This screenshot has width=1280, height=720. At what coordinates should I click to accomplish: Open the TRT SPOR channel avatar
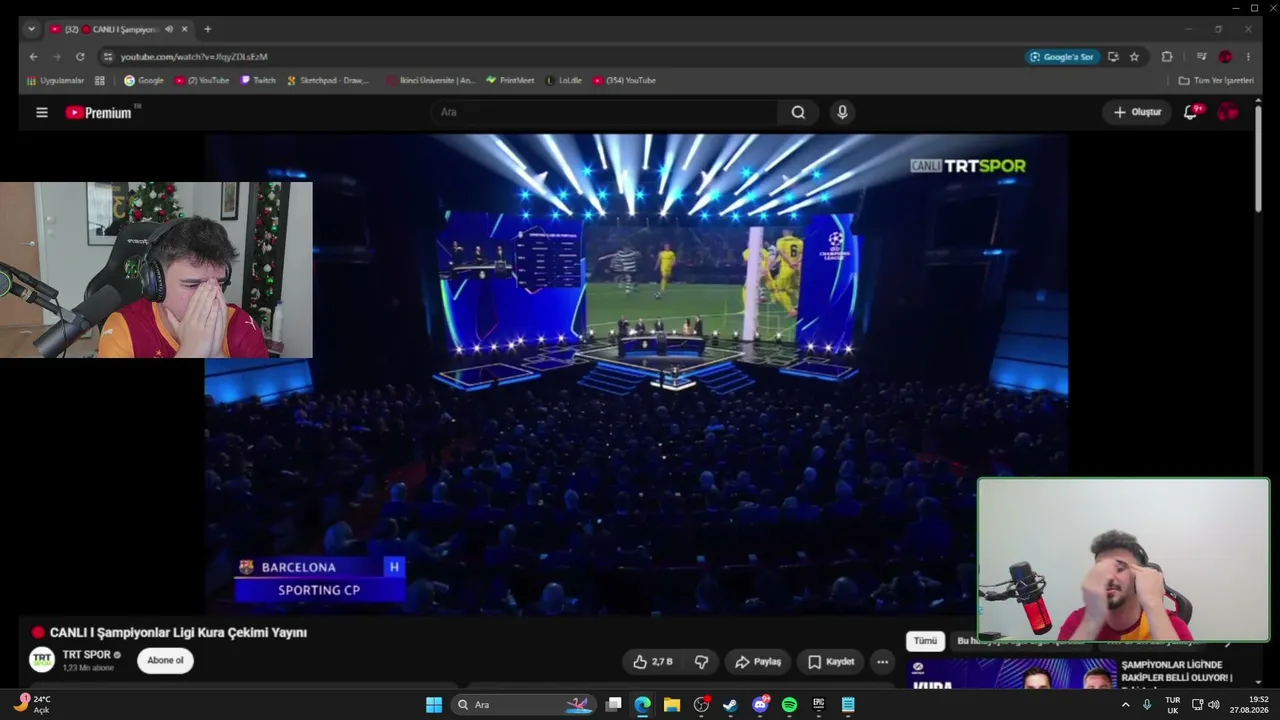click(x=42, y=660)
